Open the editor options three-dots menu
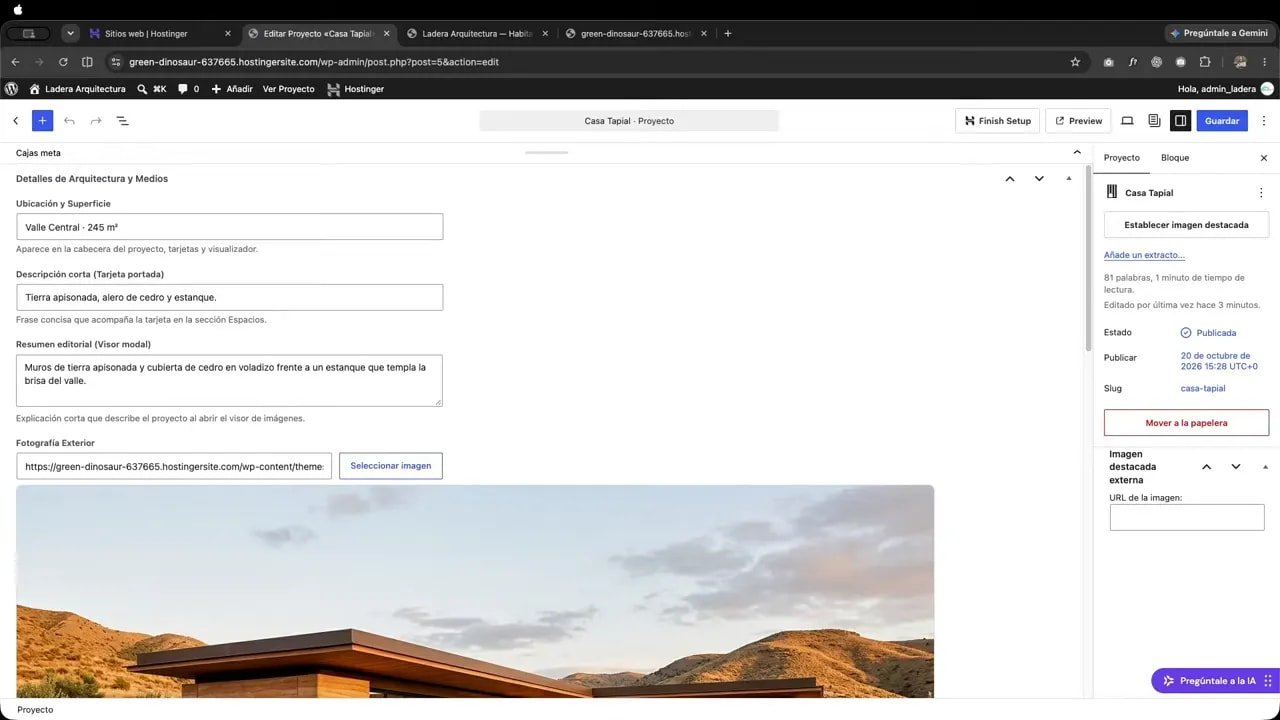This screenshot has width=1280, height=720. pos(1263,121)
